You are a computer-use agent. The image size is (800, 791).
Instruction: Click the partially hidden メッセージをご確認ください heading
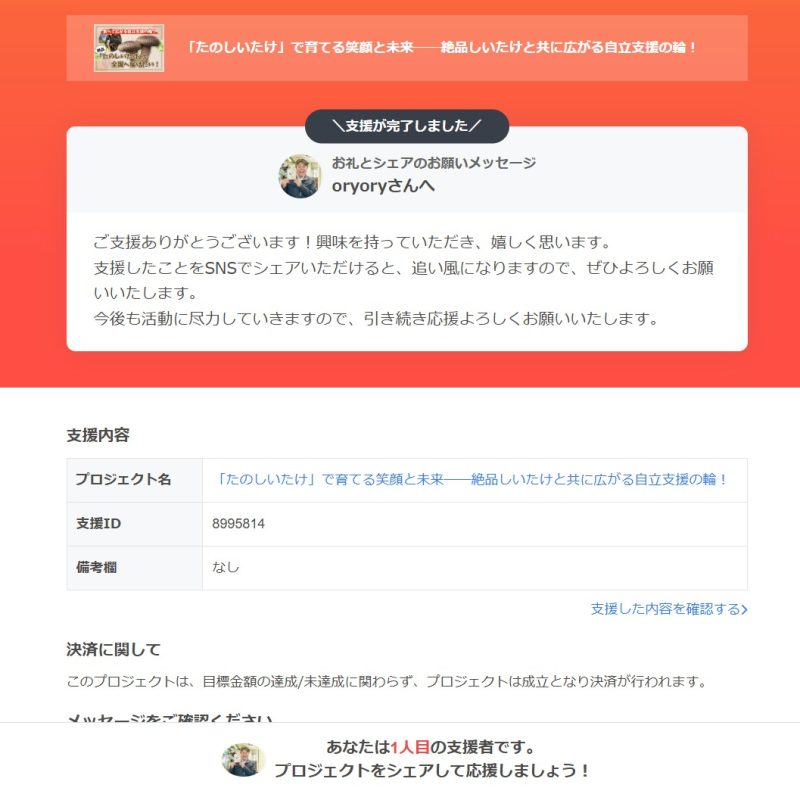(170, 718)
